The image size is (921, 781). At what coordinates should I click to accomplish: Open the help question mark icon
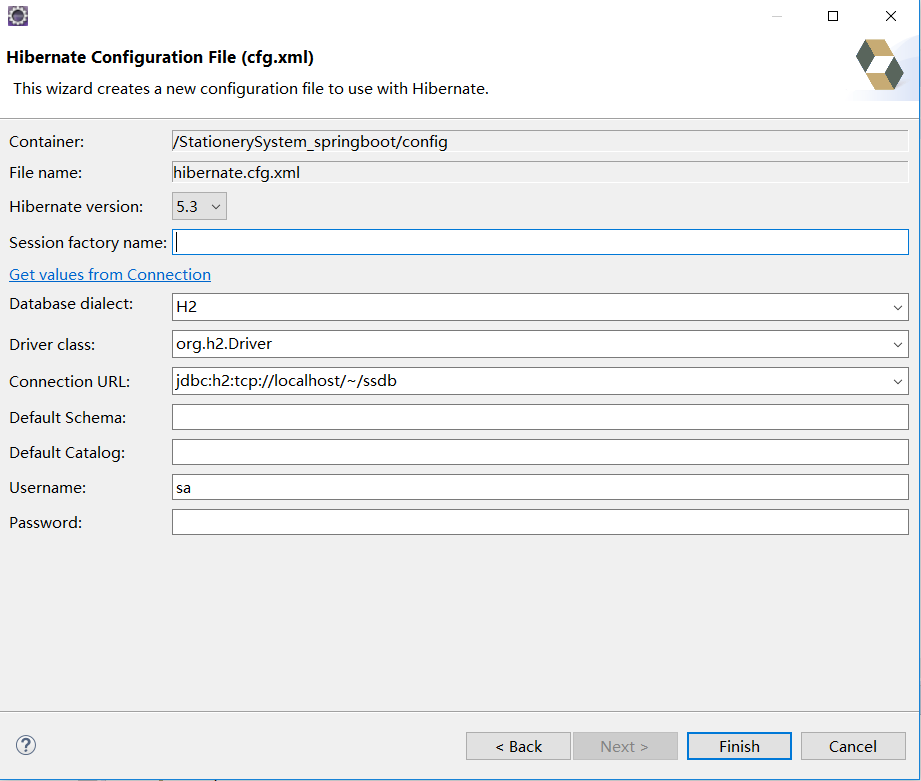pos(26,745)
